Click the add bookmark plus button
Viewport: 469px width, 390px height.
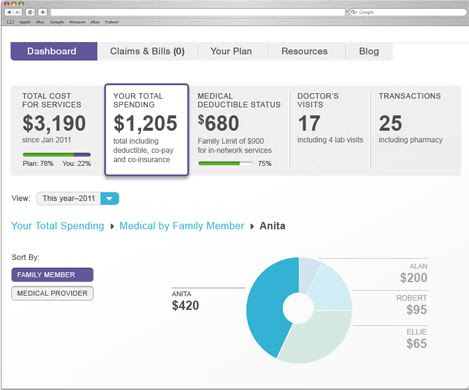pos(43,12)
